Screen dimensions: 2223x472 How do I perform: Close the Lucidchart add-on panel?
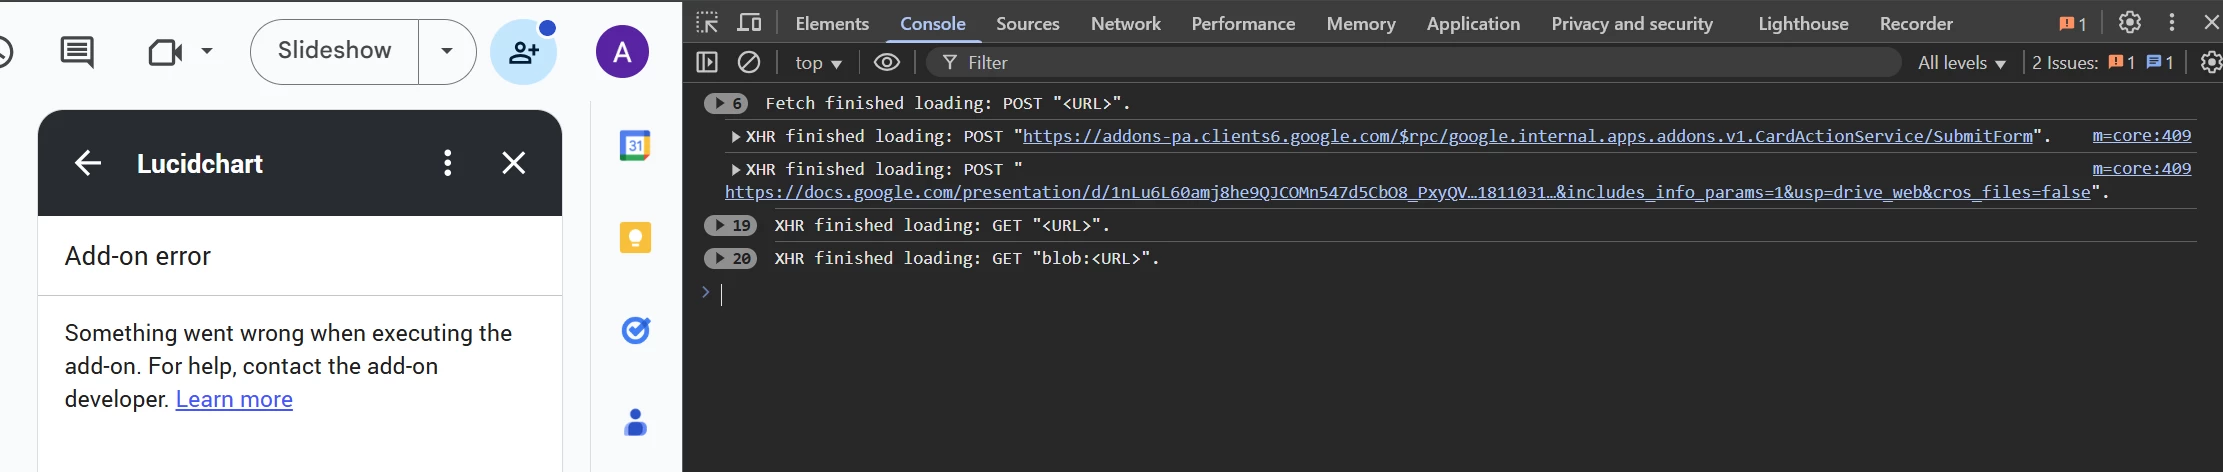click(x=513, y=163)
